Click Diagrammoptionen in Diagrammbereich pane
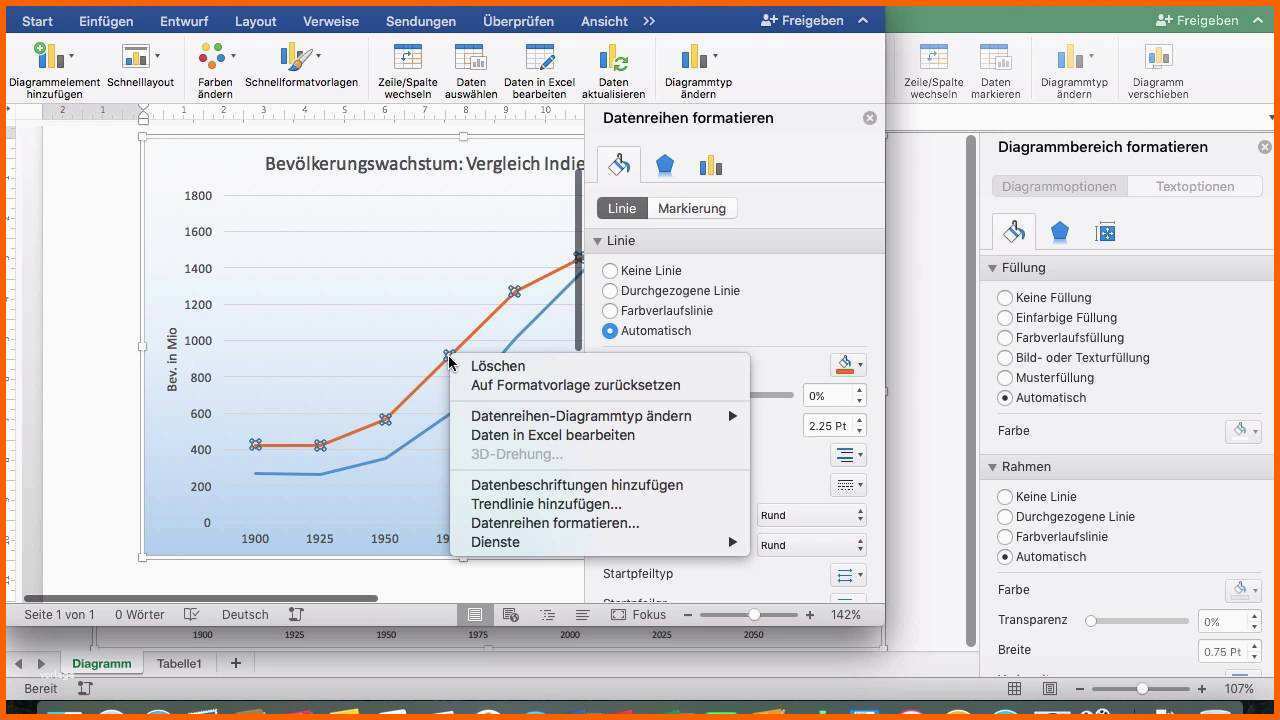 click(x=1059, y=186)
